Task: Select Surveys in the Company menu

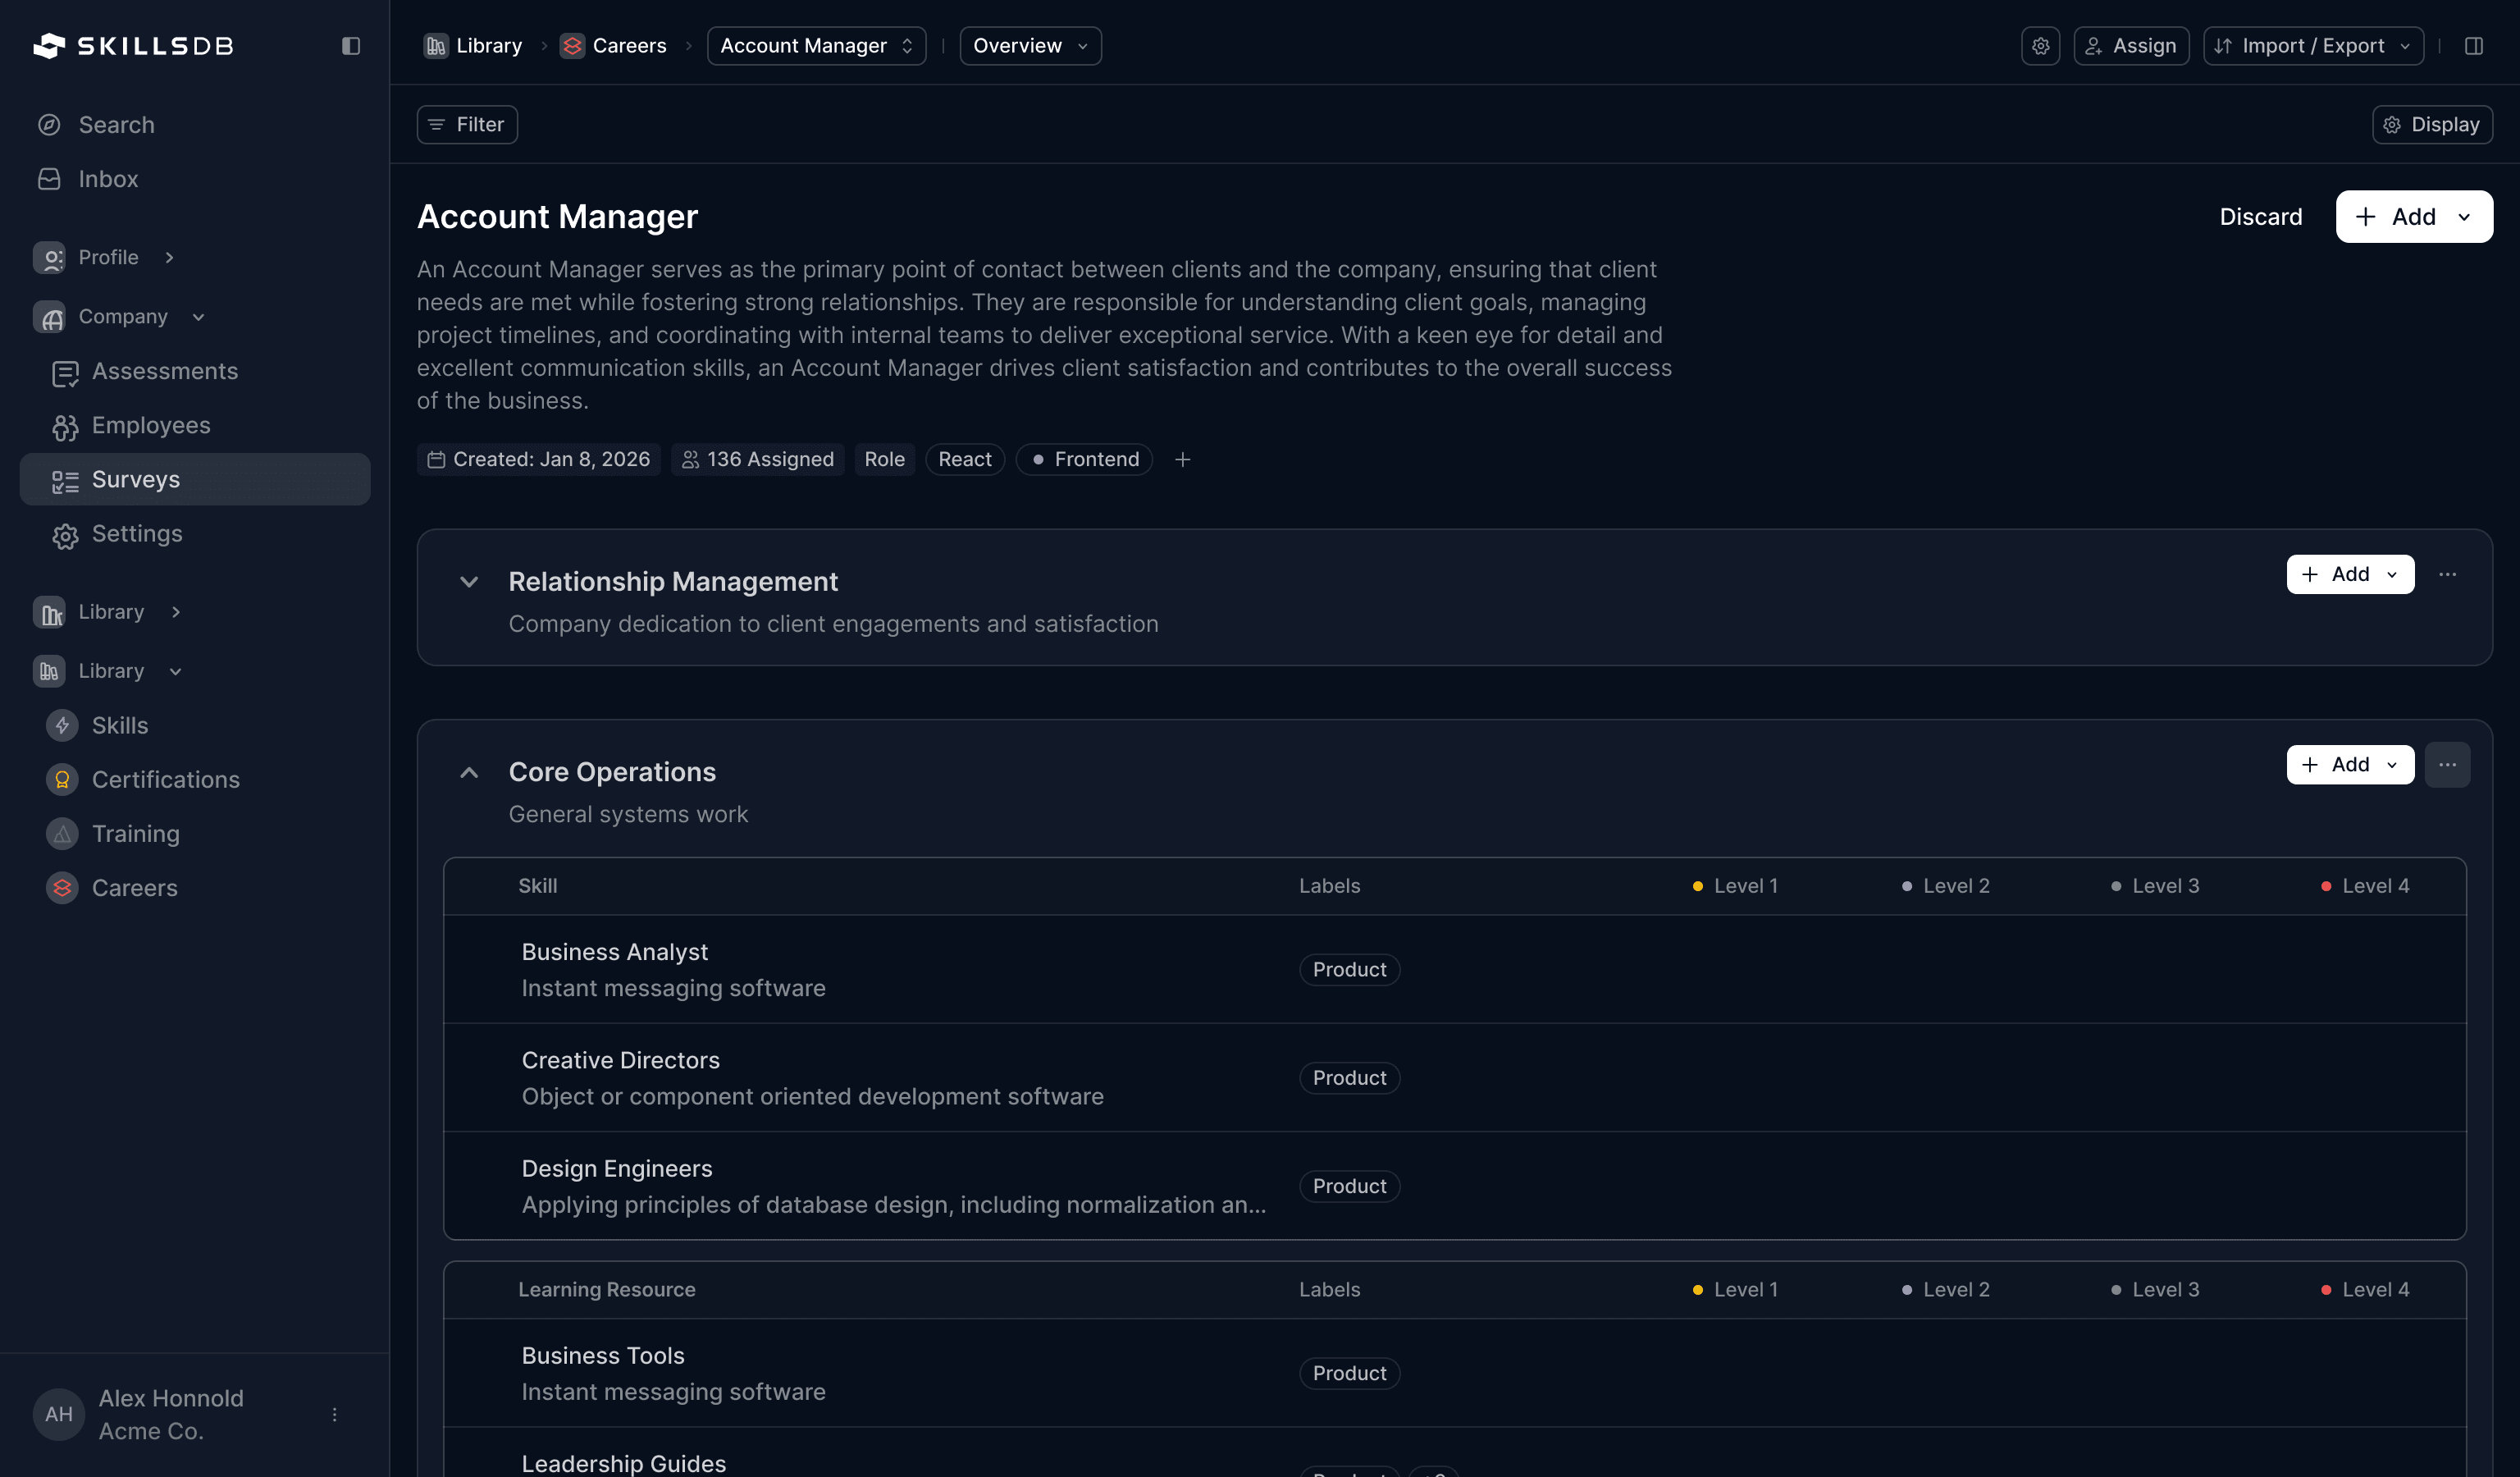Action: (x=135, y=479)
